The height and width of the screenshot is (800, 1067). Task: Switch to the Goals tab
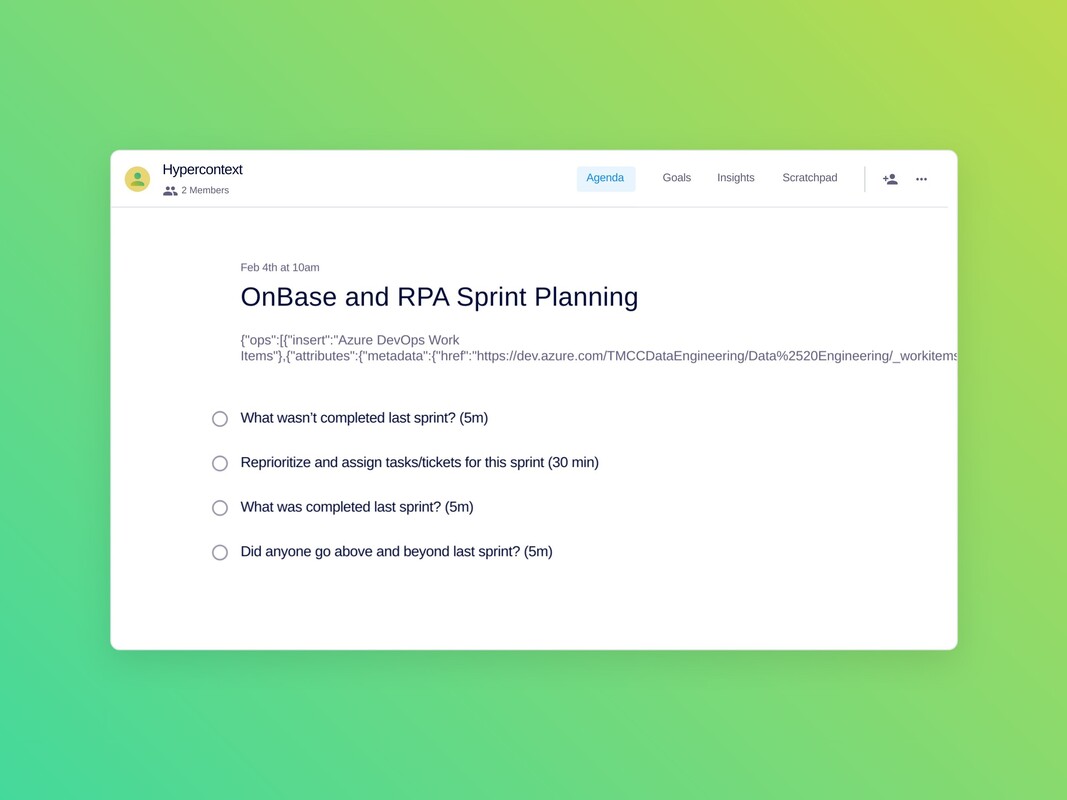coord(676,177)
